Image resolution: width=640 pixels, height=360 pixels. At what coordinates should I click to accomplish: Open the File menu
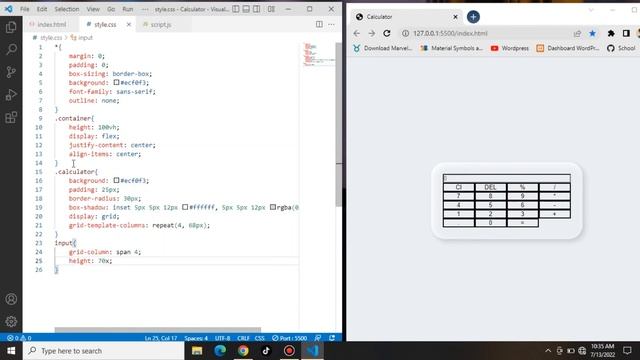(x=24, y=9)
